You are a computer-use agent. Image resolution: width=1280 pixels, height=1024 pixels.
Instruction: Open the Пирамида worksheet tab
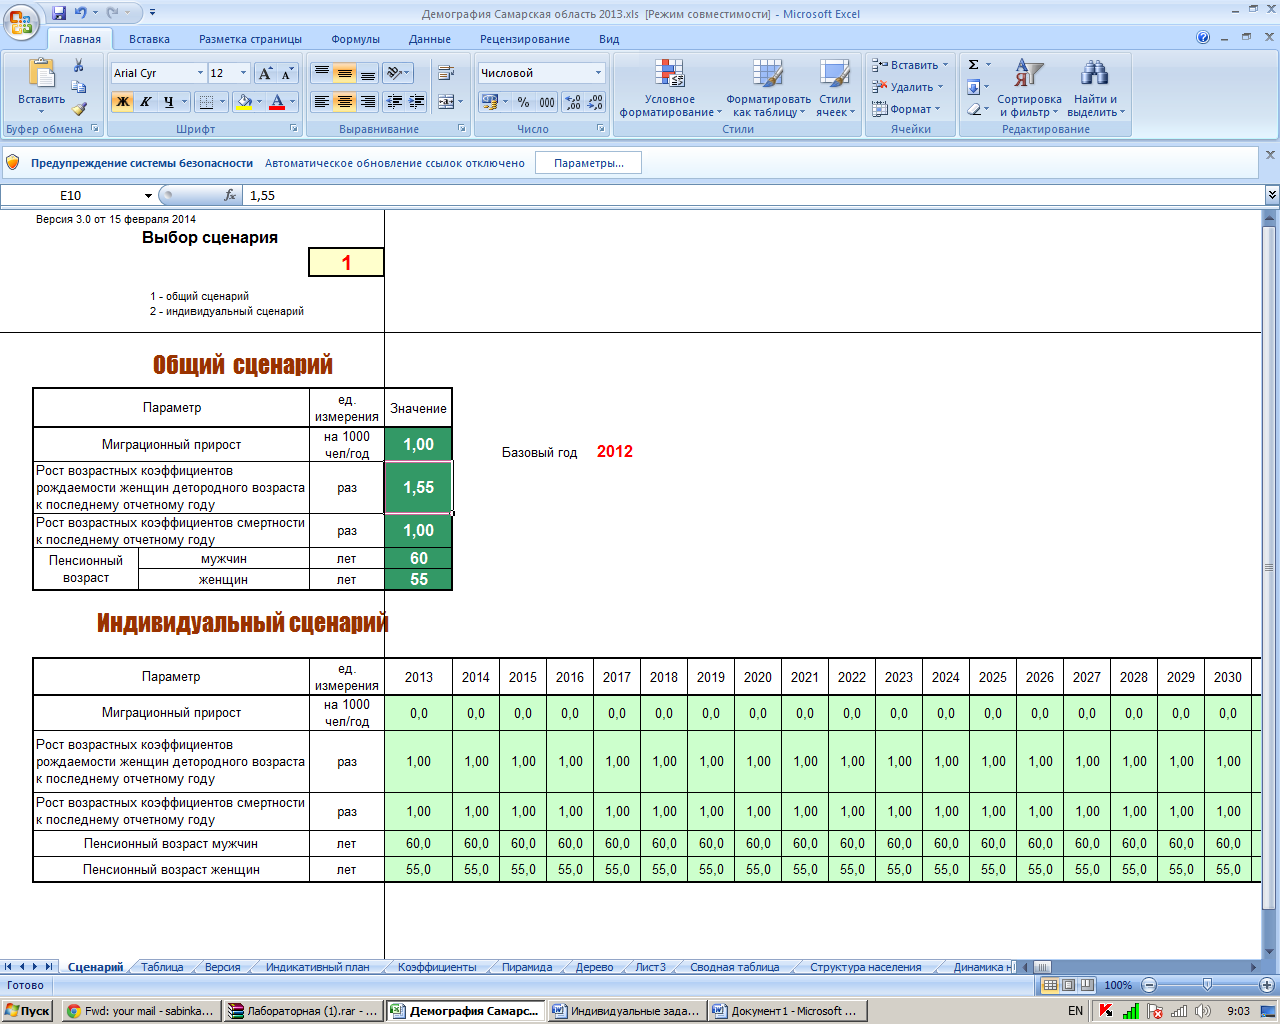pyautogui.click(x=527, y=967)
